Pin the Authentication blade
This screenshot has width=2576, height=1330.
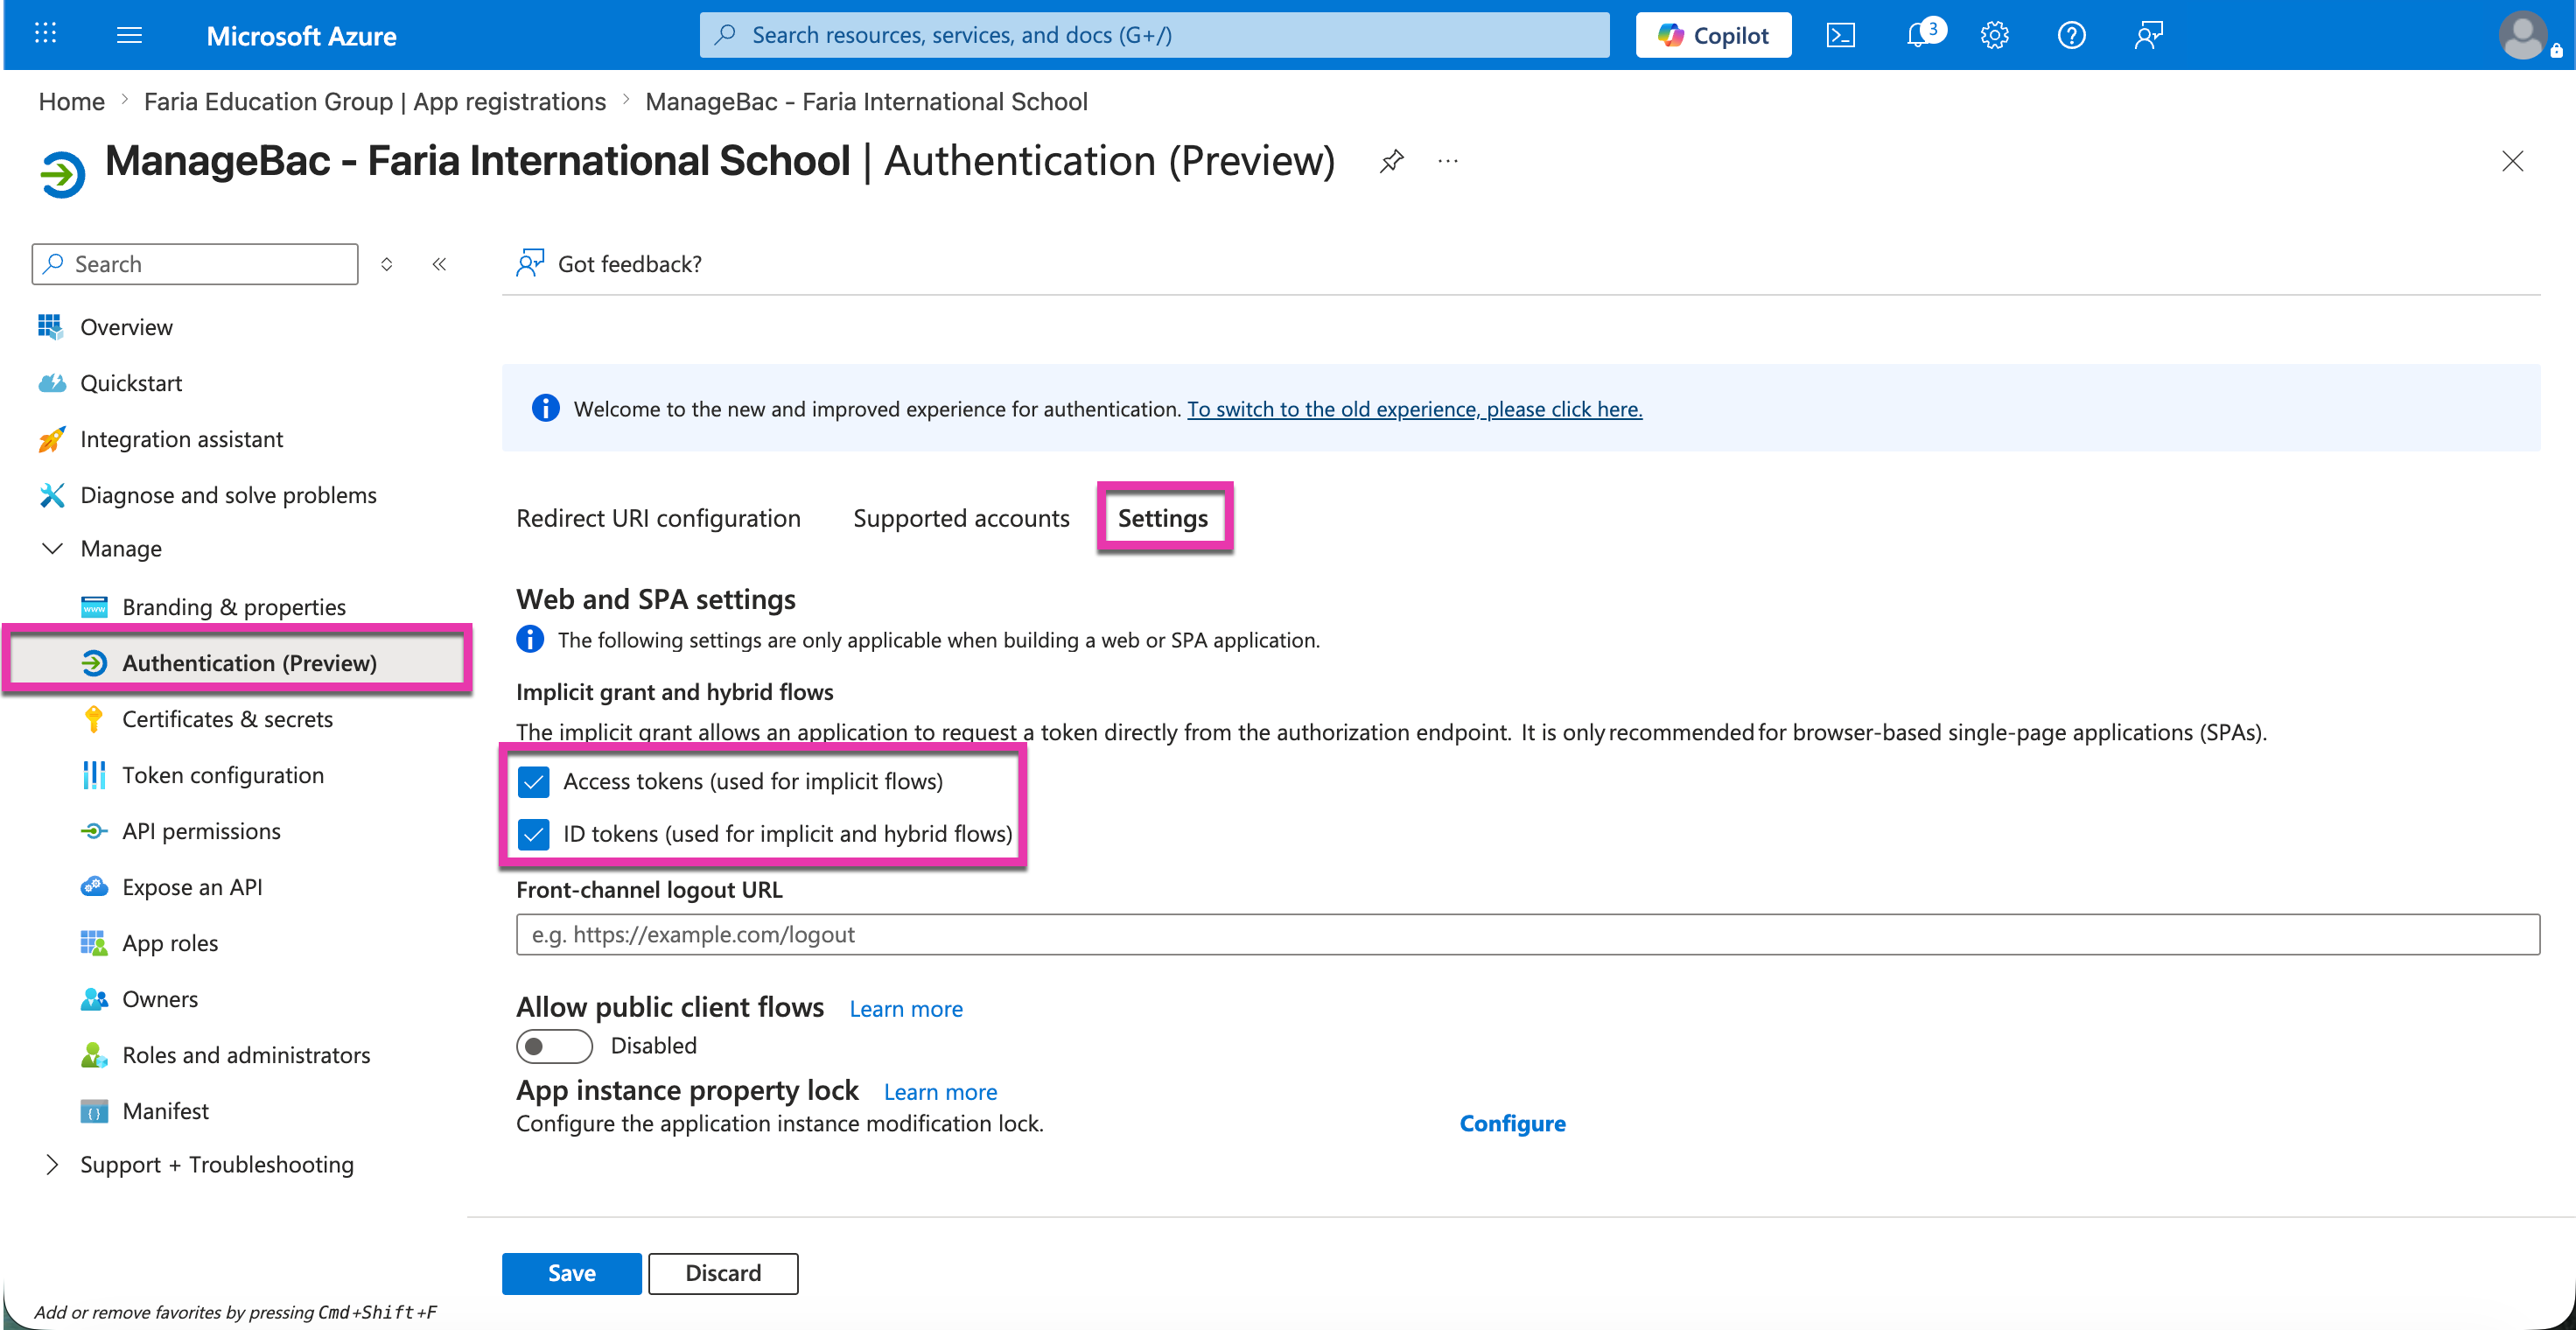(1391, 161)
